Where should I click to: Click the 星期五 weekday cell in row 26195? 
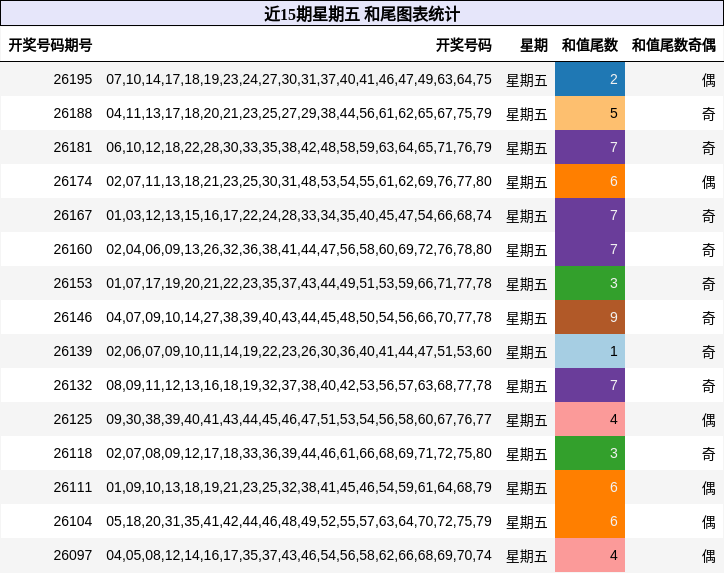tap(526, 80)
